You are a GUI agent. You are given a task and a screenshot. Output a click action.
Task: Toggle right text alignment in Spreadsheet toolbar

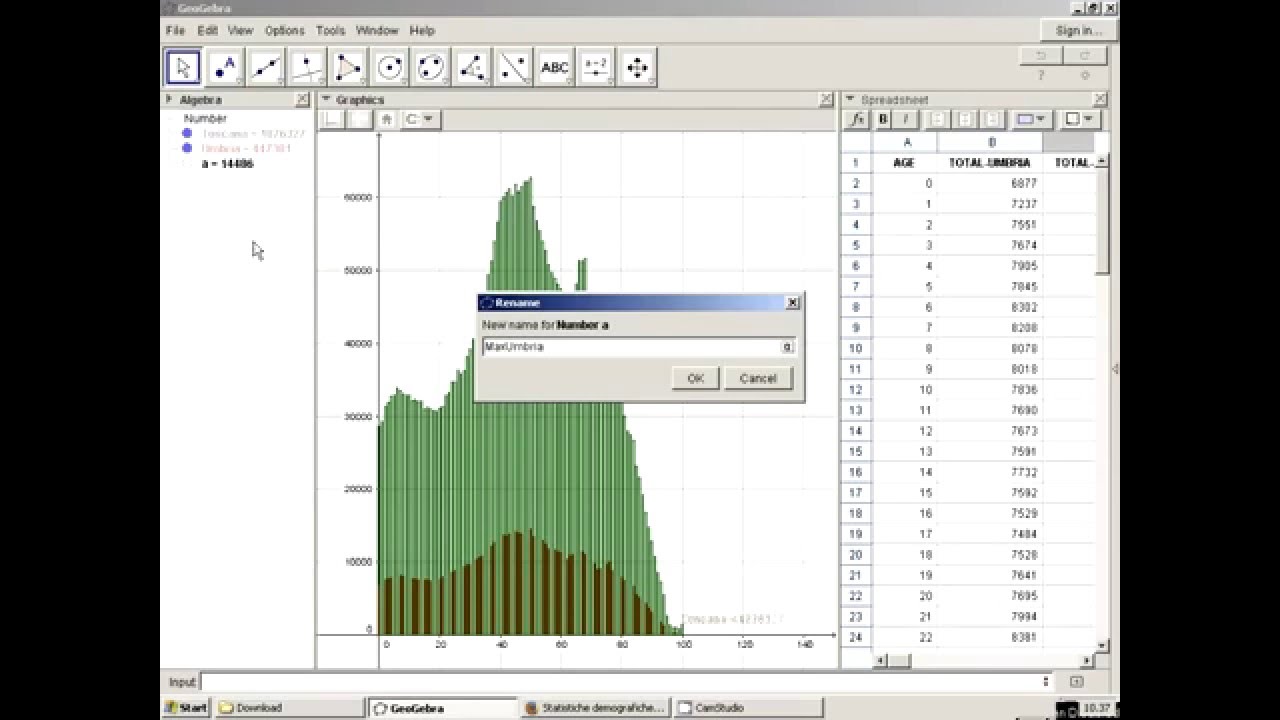click(x=992, y=119)
